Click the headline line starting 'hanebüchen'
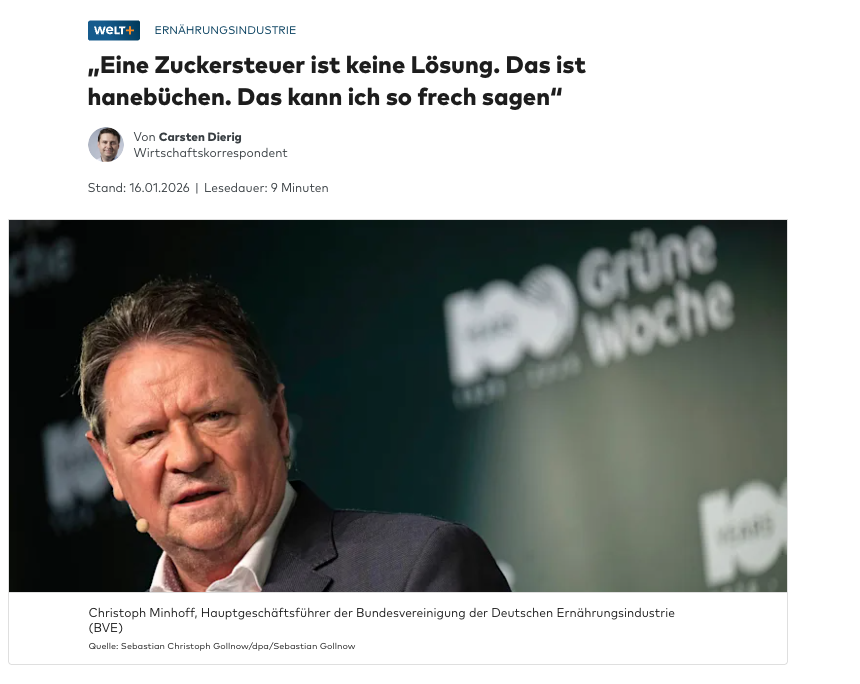Screen dimensions: 860x684 [325, 97]
